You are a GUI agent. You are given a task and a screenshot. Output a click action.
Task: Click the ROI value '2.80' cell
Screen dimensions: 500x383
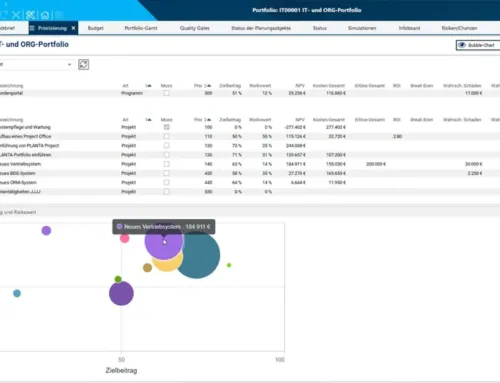(x=397, y=136)
